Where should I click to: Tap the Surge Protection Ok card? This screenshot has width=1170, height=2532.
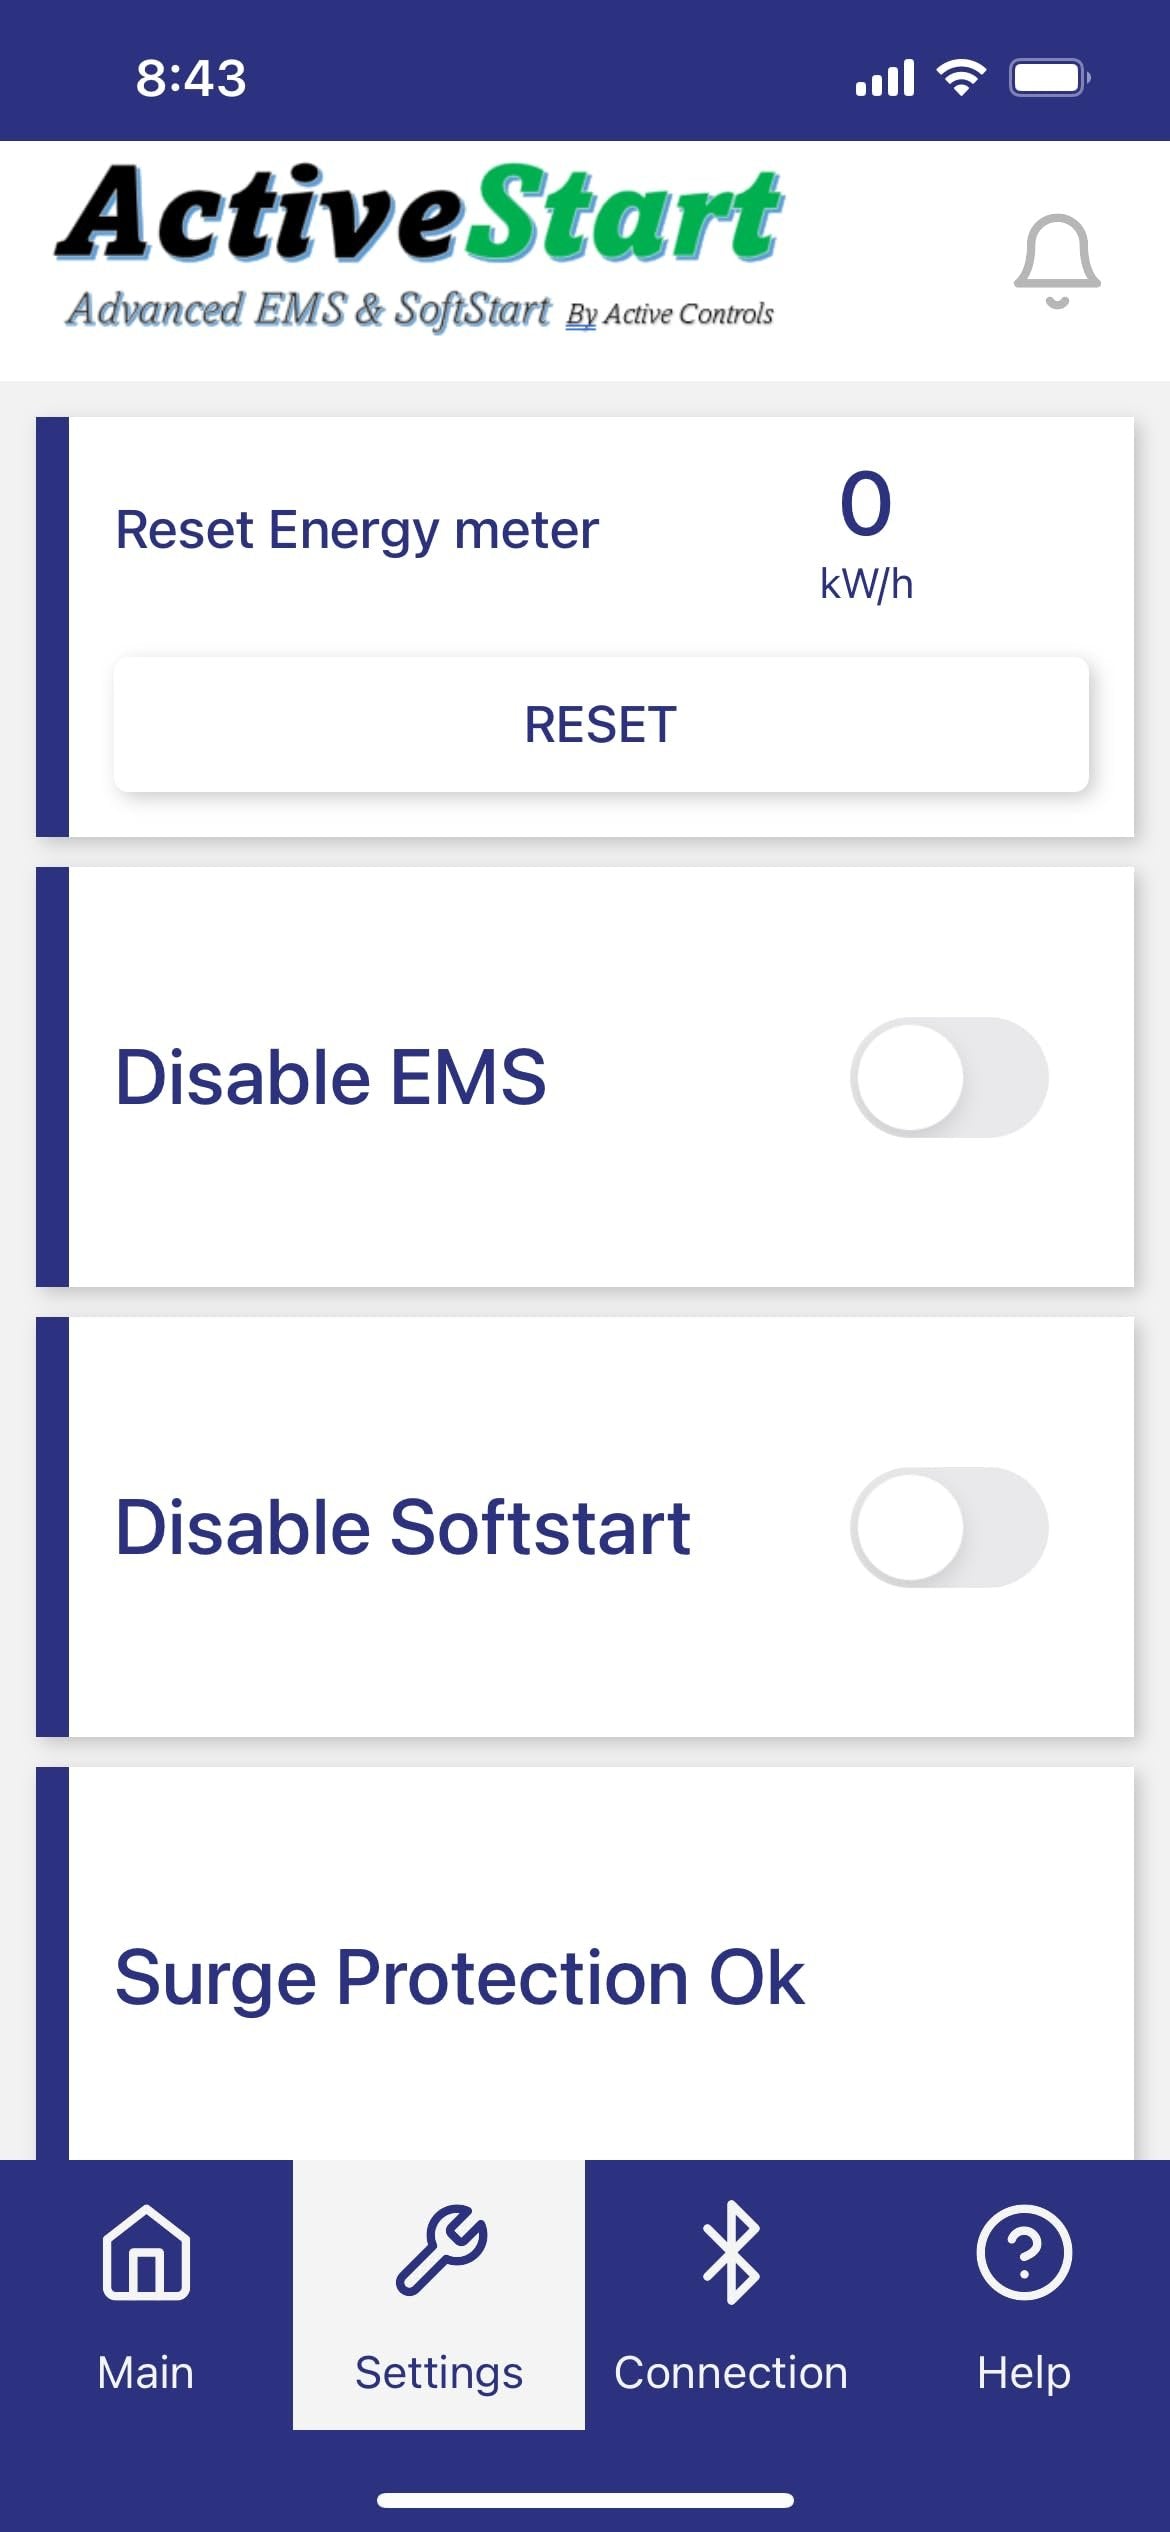tap(585, 1977)
